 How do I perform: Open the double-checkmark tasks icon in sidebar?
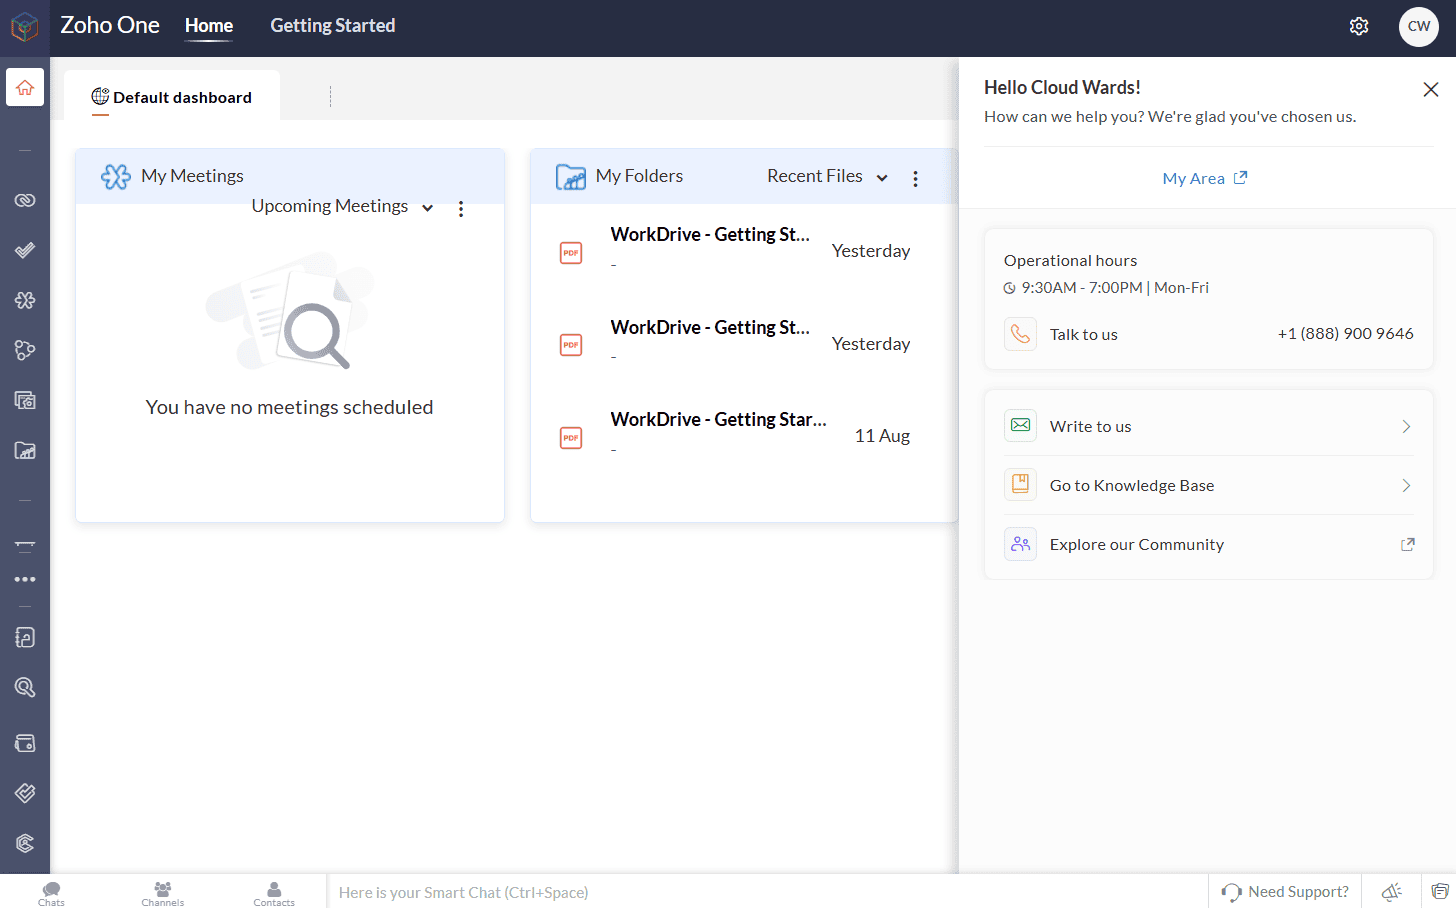[x=25, y=250]
